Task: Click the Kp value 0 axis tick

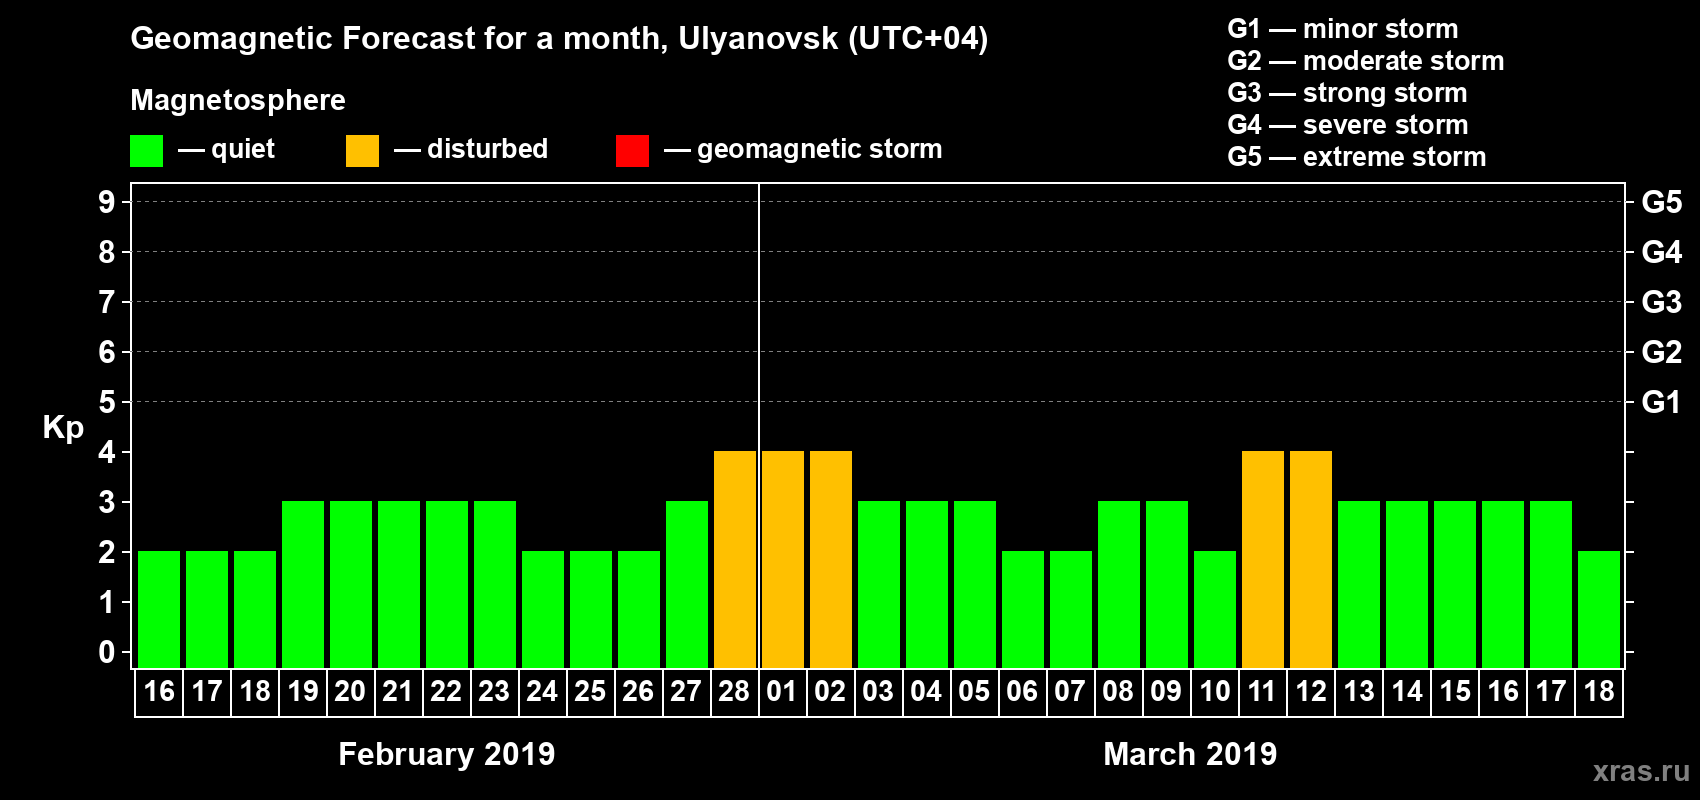Action: 107,652
